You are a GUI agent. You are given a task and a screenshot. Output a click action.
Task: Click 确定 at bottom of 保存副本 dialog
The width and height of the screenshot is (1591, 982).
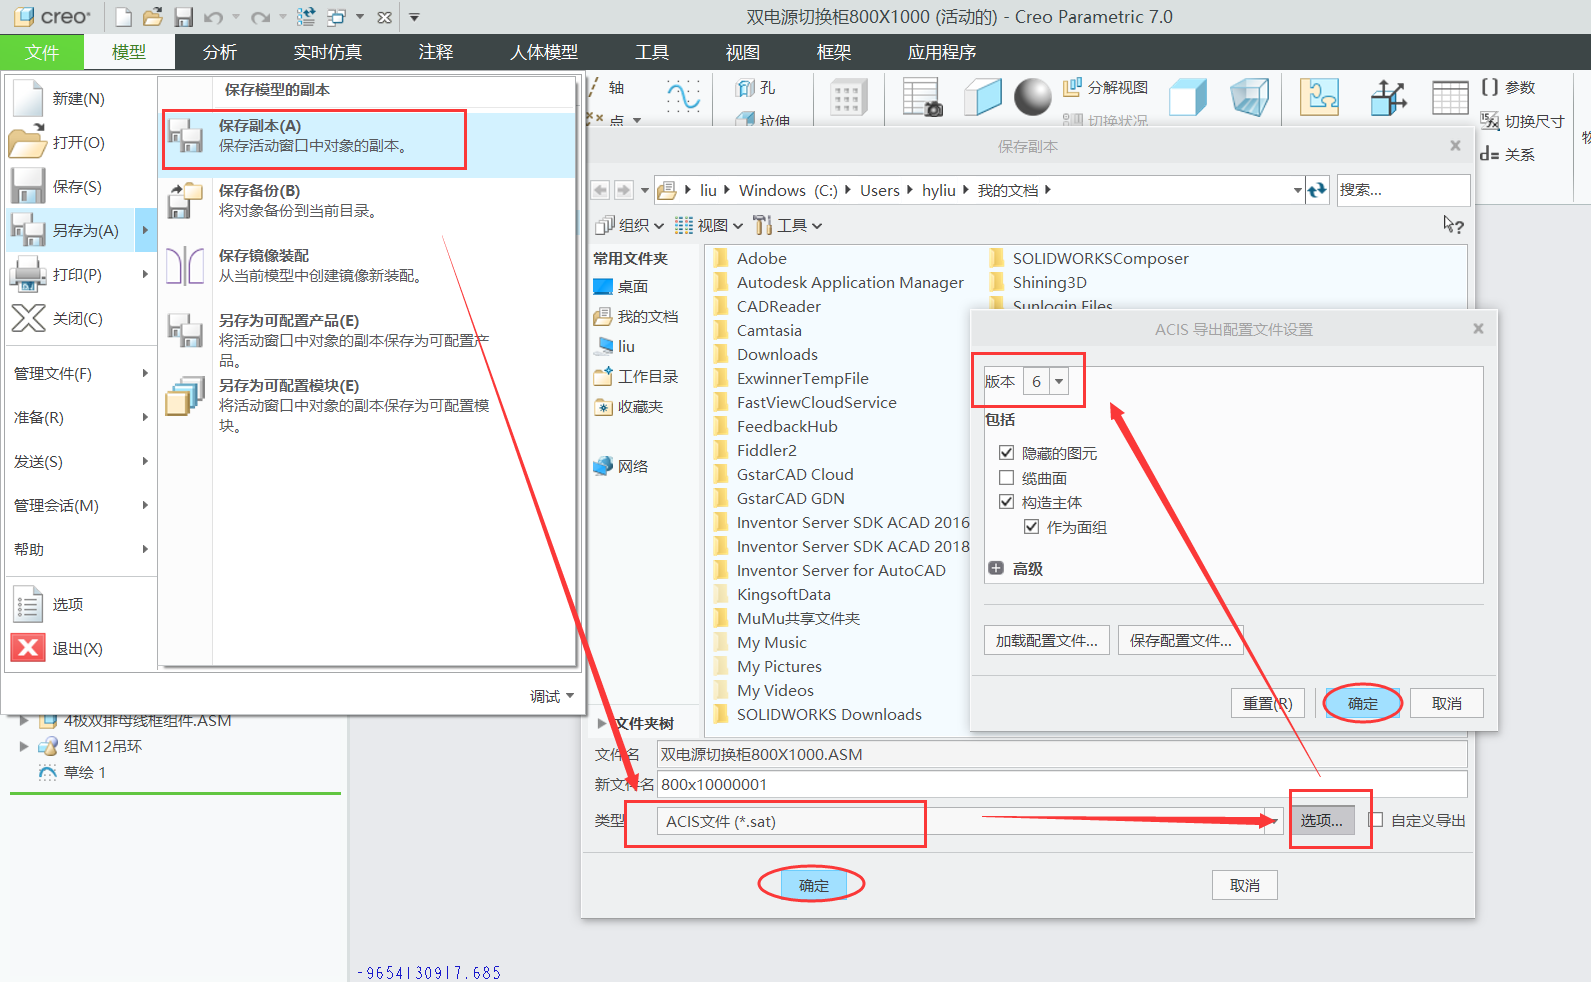click(814, 885)
